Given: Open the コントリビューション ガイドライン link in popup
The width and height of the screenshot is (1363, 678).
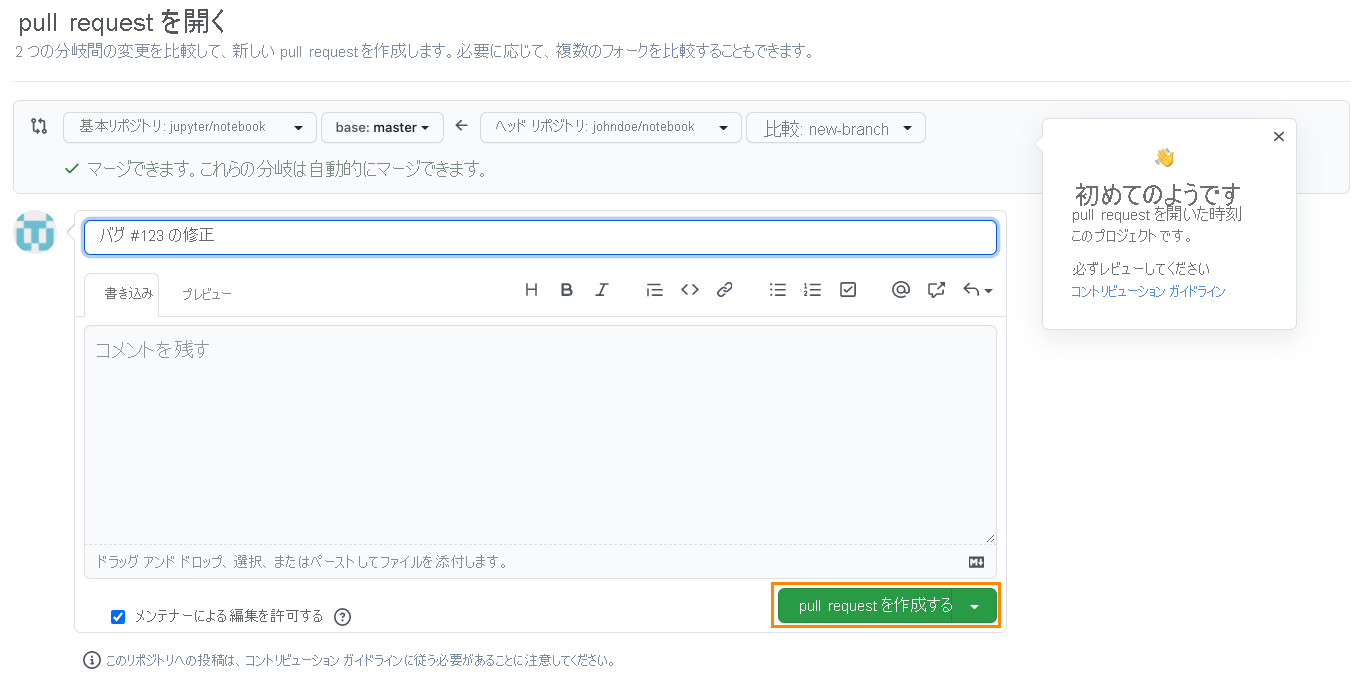Looking at the screenshot, I should [1148, 291].
